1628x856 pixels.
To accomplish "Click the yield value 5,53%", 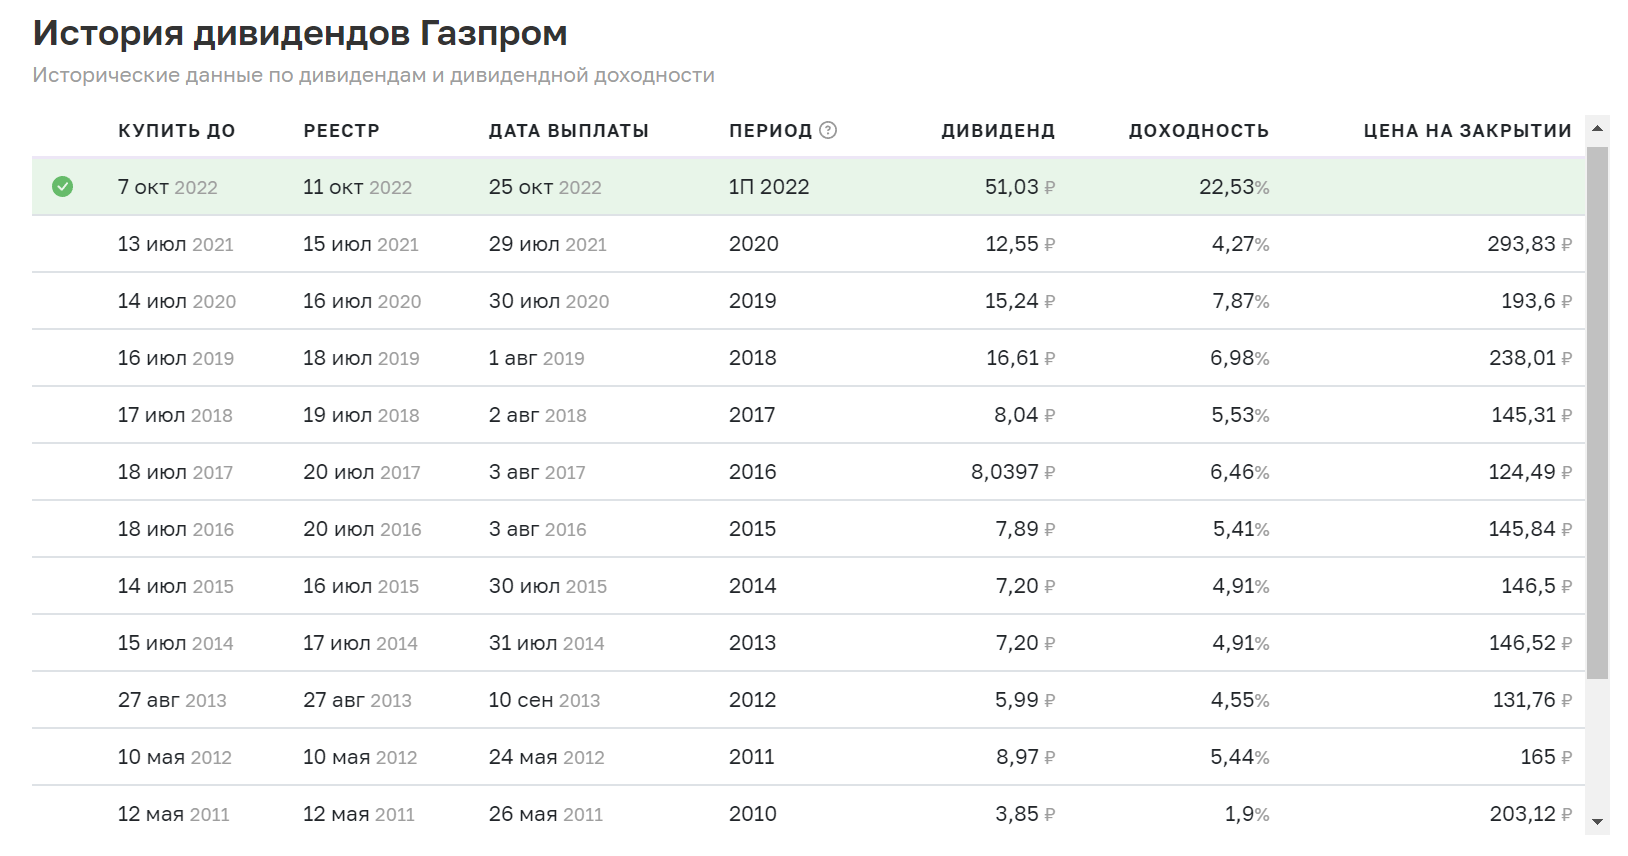I will 1241,415.
